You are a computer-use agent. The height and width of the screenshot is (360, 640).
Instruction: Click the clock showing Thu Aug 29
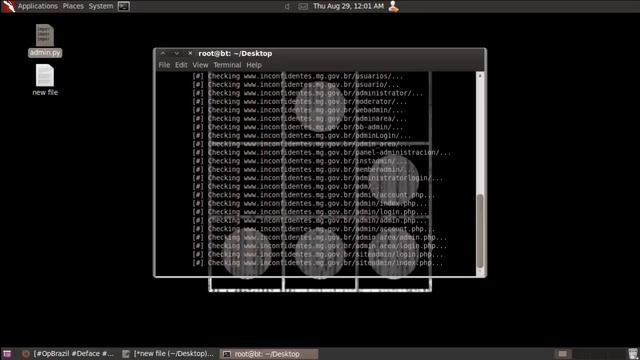[348, 6]
